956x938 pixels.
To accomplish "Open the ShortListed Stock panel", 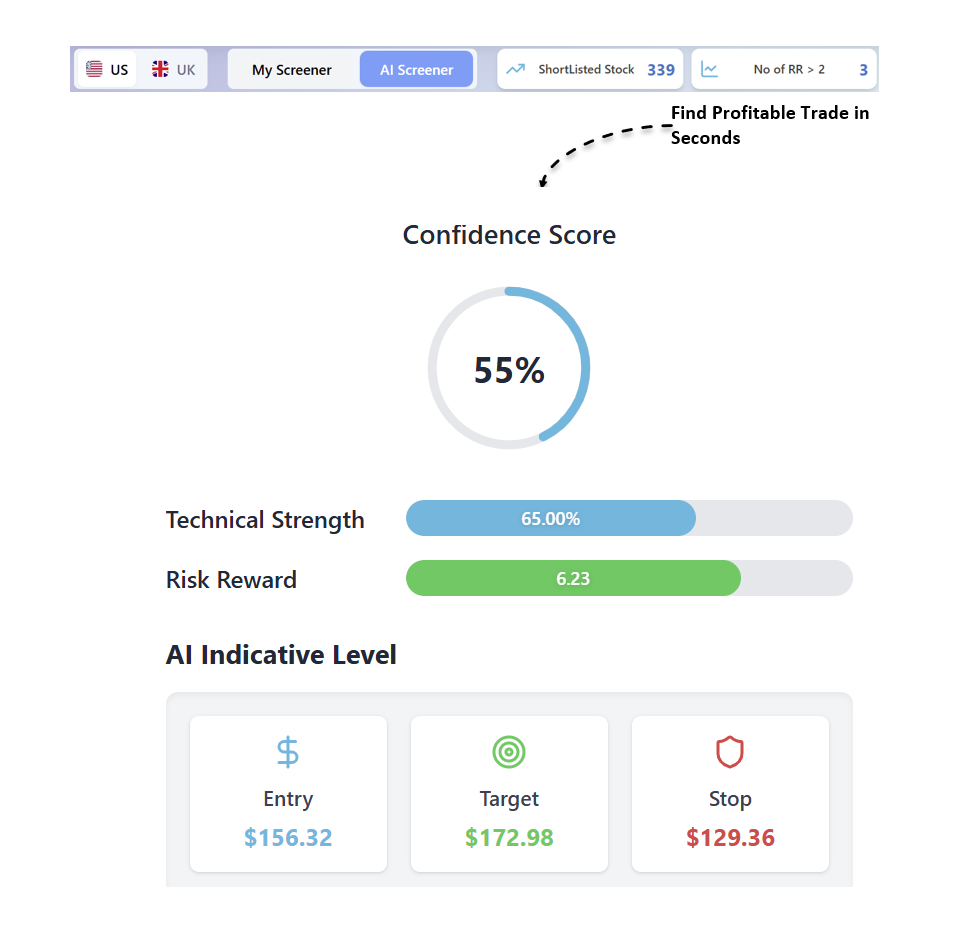I will point(590,69).
